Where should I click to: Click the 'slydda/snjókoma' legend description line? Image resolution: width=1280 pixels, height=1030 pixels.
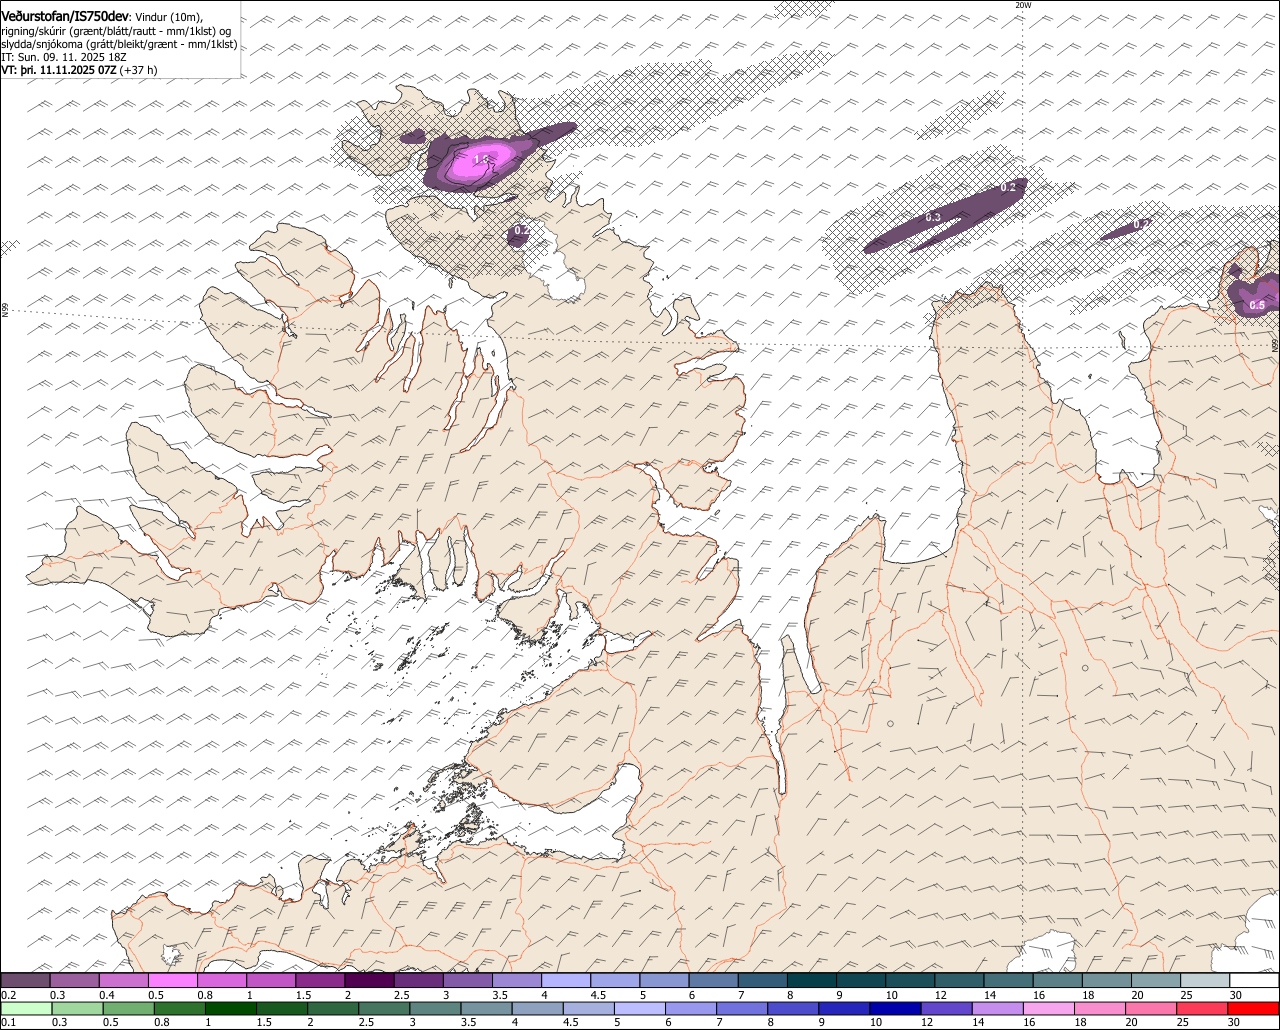[120, 44]
